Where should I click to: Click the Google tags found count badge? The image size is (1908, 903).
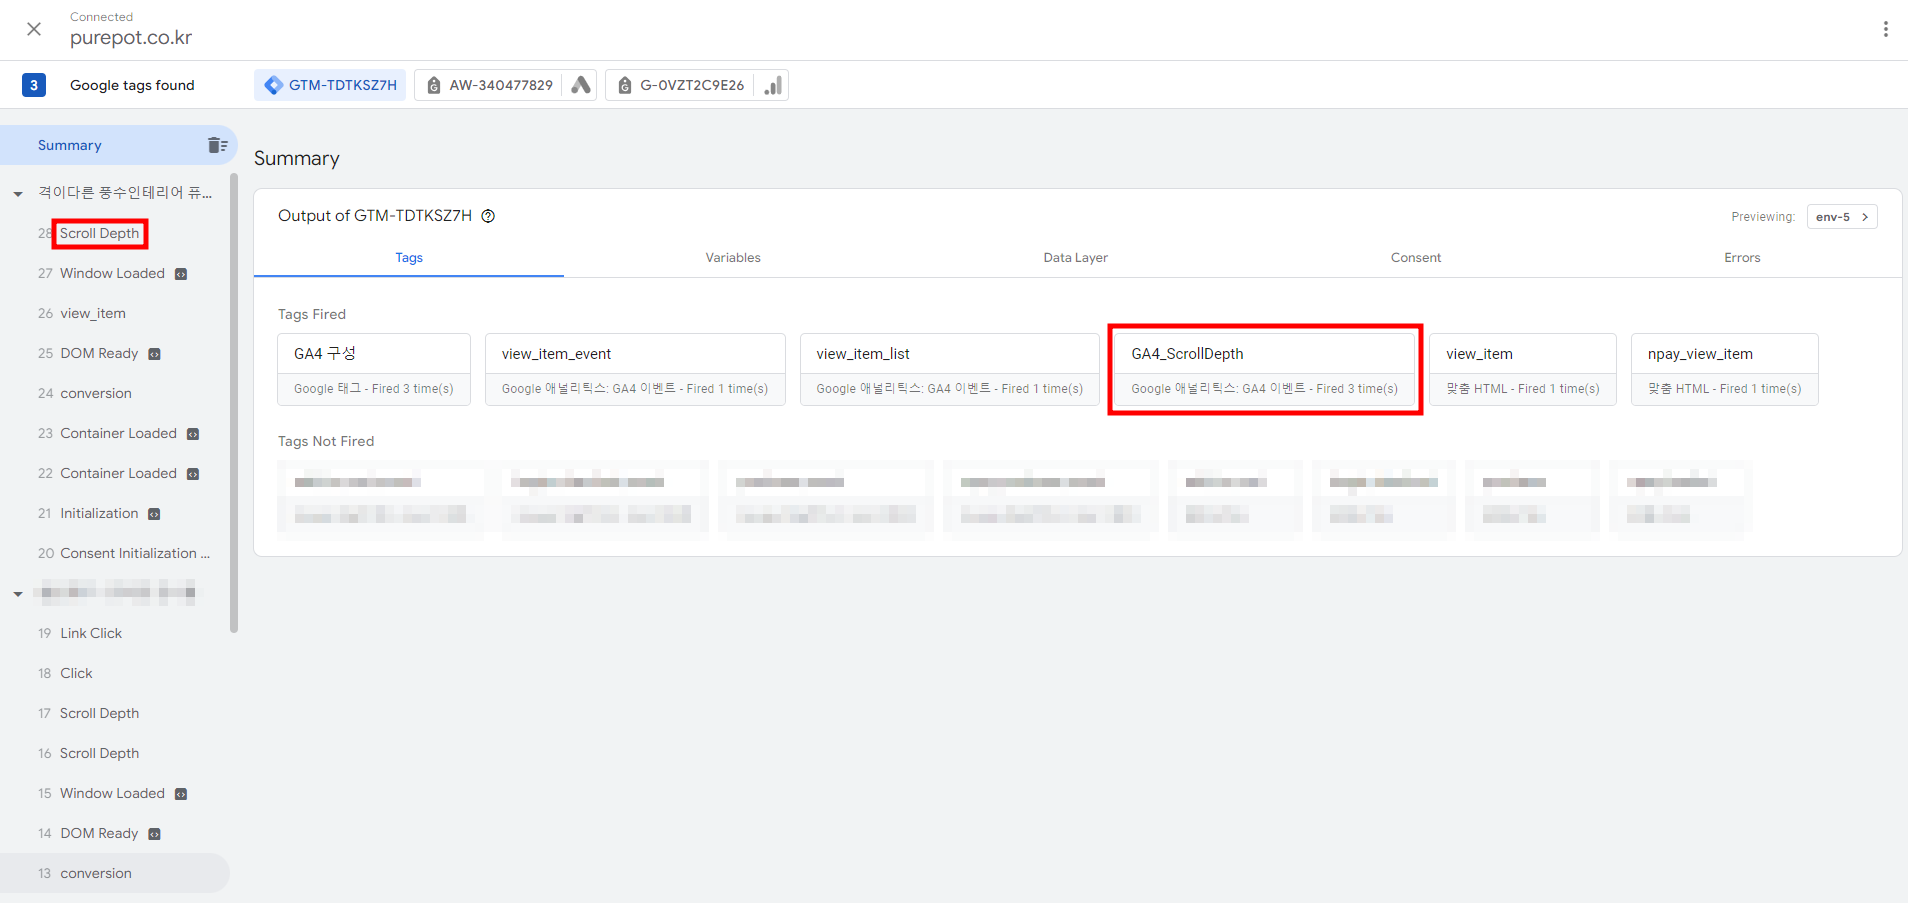(34, 85)
